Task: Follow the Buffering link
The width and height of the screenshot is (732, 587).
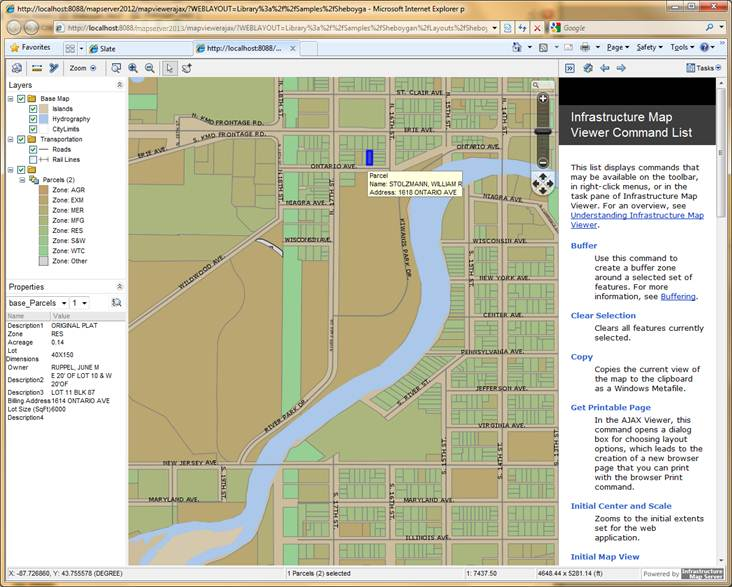Action: tap(678, 297)
